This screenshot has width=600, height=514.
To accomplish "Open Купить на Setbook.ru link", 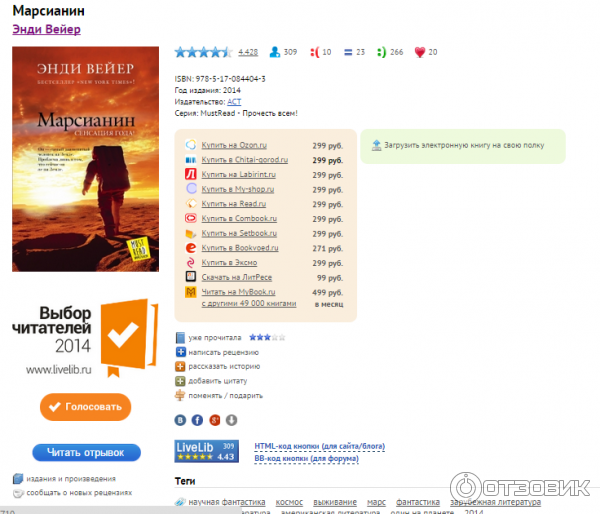I will pyautogui.click(x=239, y=233).
